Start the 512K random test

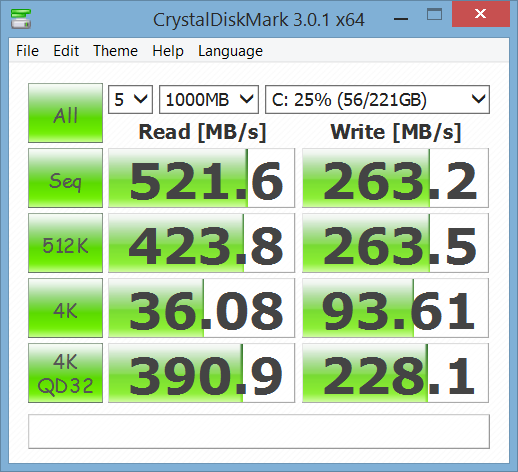tap(65, 243)
